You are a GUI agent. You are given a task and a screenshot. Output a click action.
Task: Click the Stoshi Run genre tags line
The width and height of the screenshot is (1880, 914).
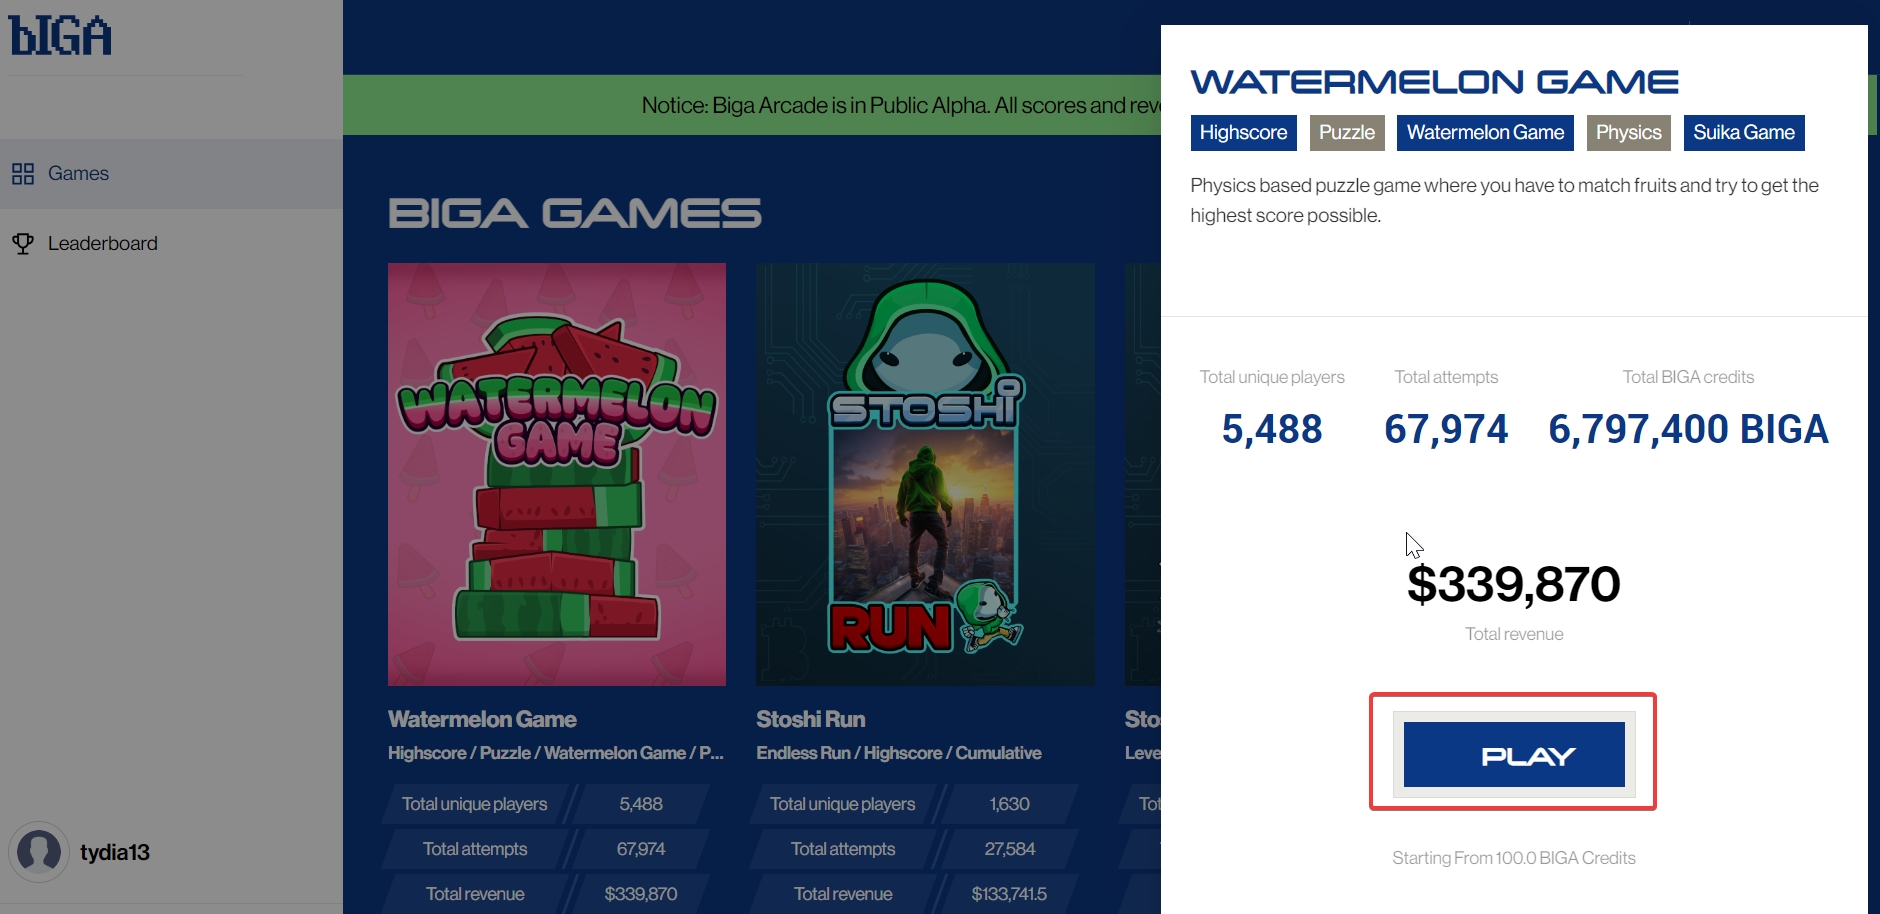899,753
